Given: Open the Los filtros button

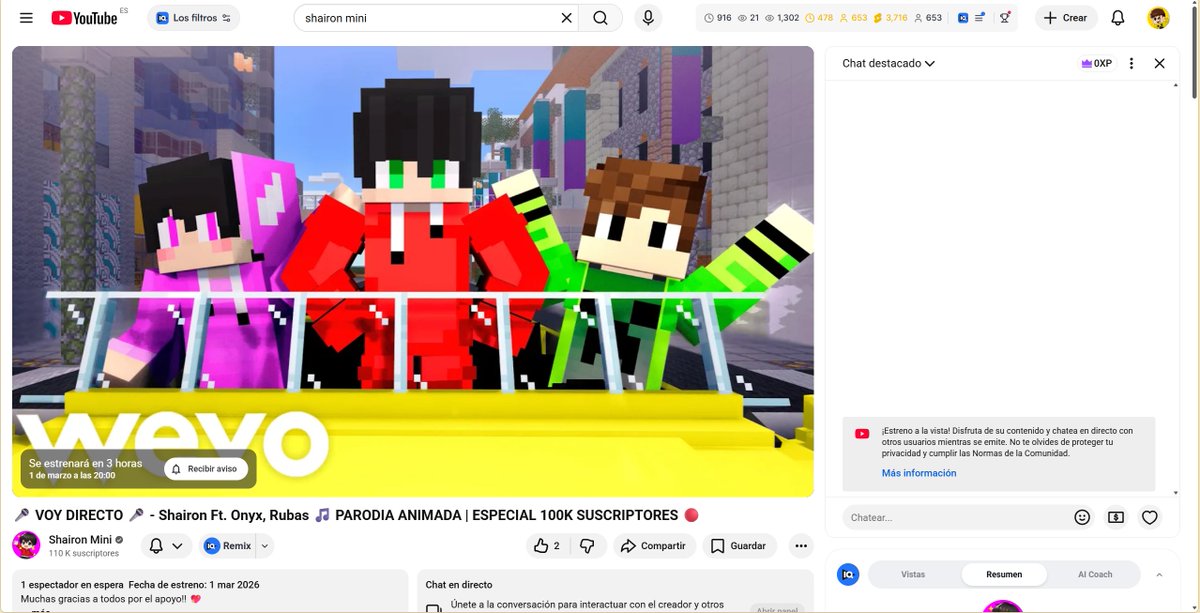Looking at the screenshot, I should [x=194, y=18].
